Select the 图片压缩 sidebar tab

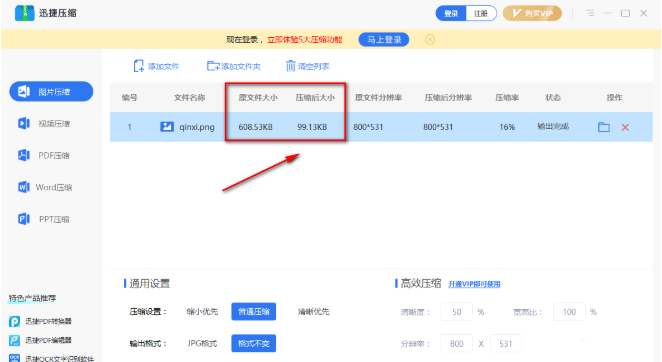(x=51, y=92)
